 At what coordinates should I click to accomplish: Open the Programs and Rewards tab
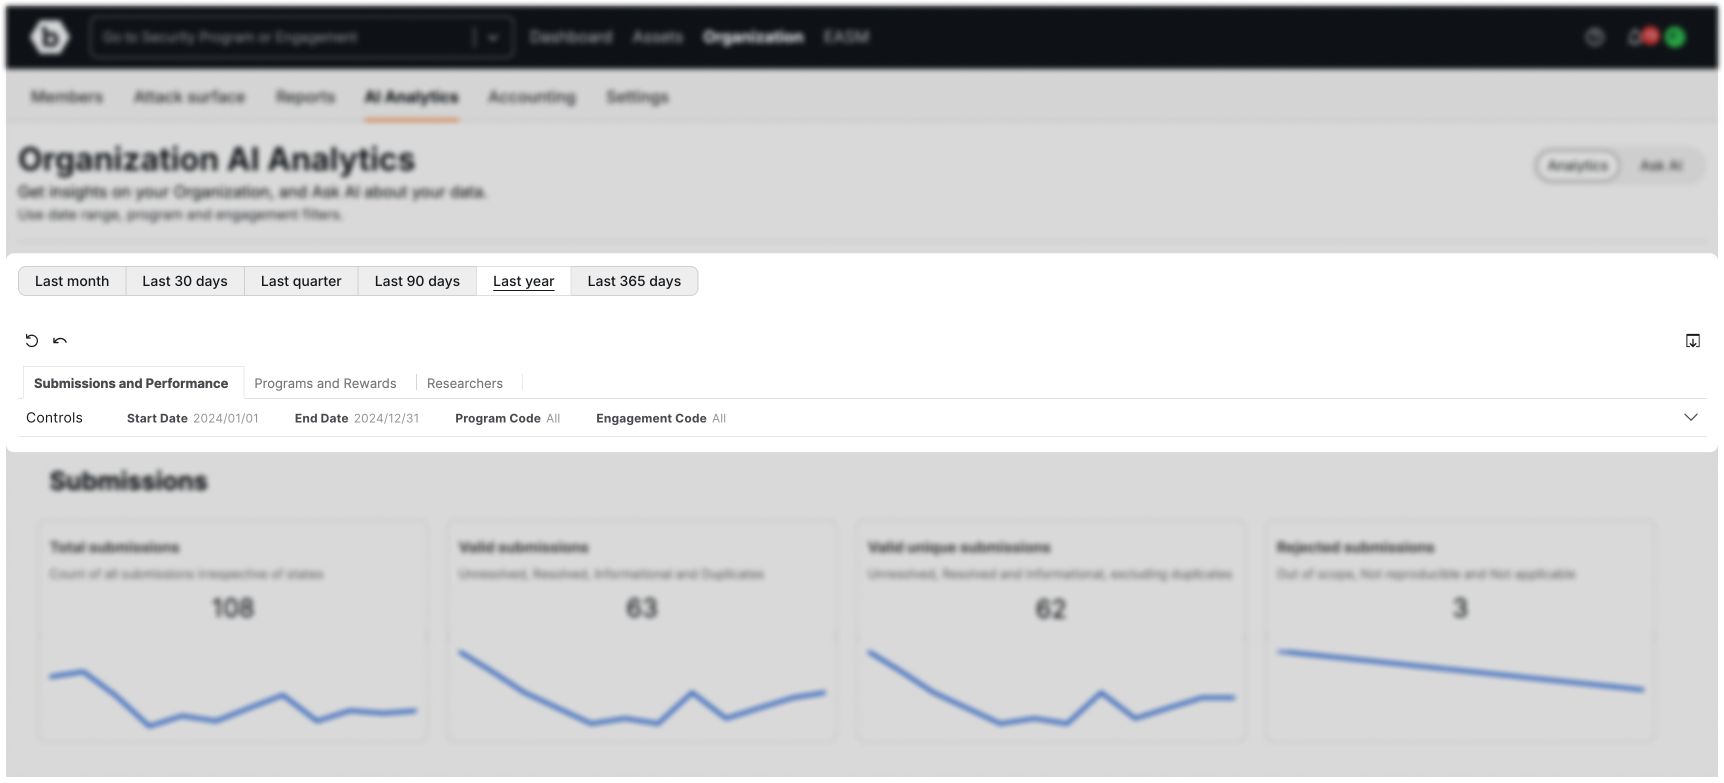[x=325, y=383]
